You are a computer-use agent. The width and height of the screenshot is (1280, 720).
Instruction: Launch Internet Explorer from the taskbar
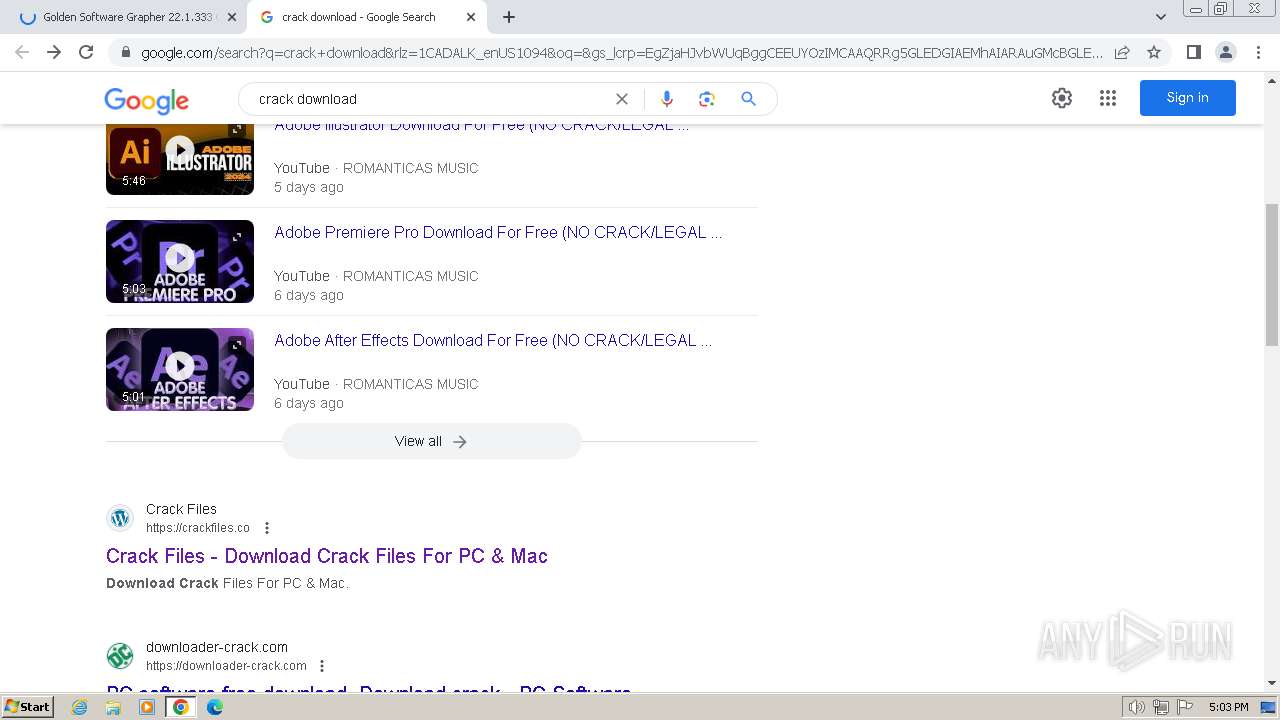click(x=80, y=707)
